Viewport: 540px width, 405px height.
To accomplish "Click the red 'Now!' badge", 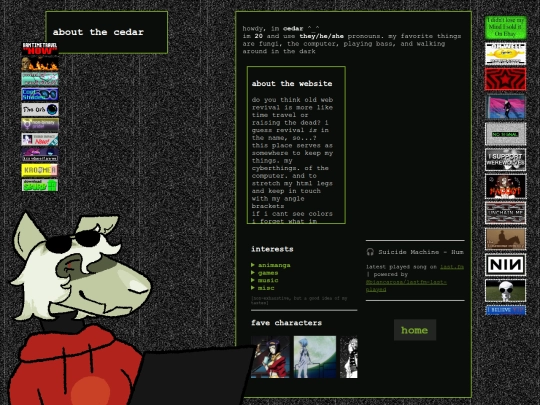I will tap(40, 139).
